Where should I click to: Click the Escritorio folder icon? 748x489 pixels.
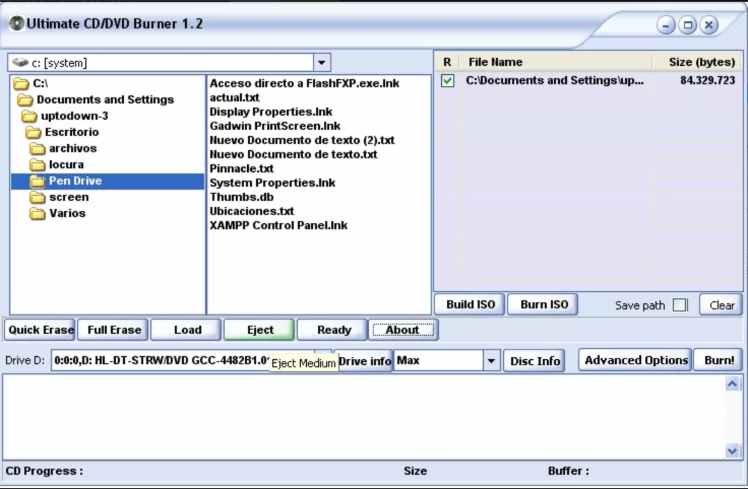point(33,133)
